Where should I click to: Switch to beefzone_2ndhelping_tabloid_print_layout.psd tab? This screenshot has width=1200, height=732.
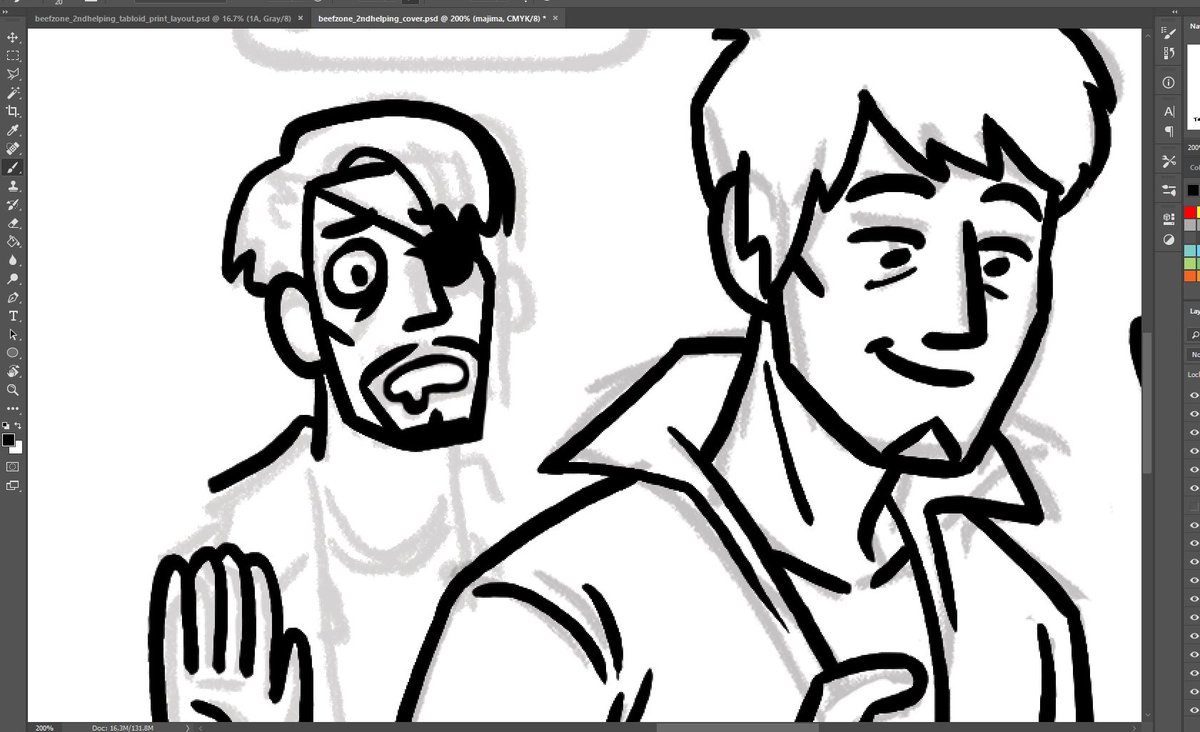point(163,19)
